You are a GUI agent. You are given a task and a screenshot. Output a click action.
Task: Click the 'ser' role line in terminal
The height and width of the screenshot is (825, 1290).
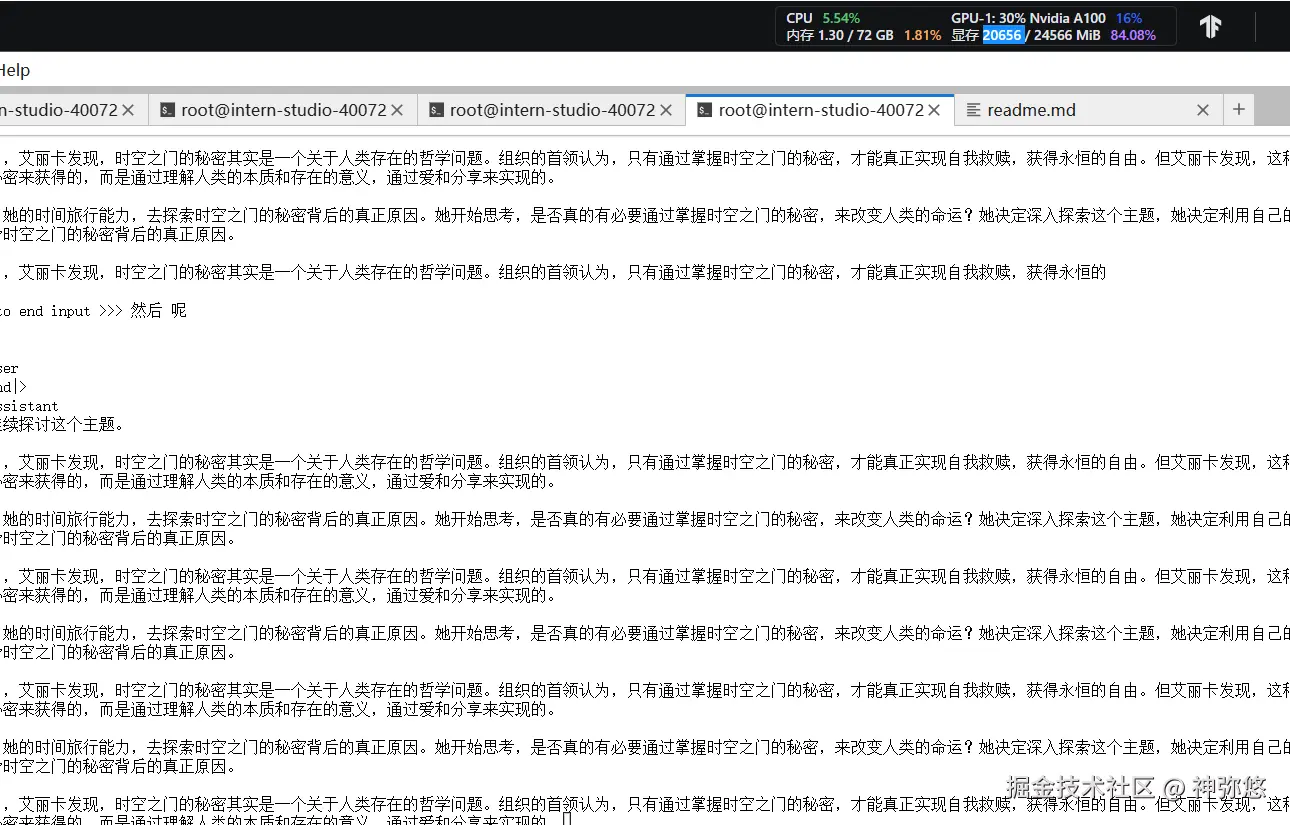point(9,368)
